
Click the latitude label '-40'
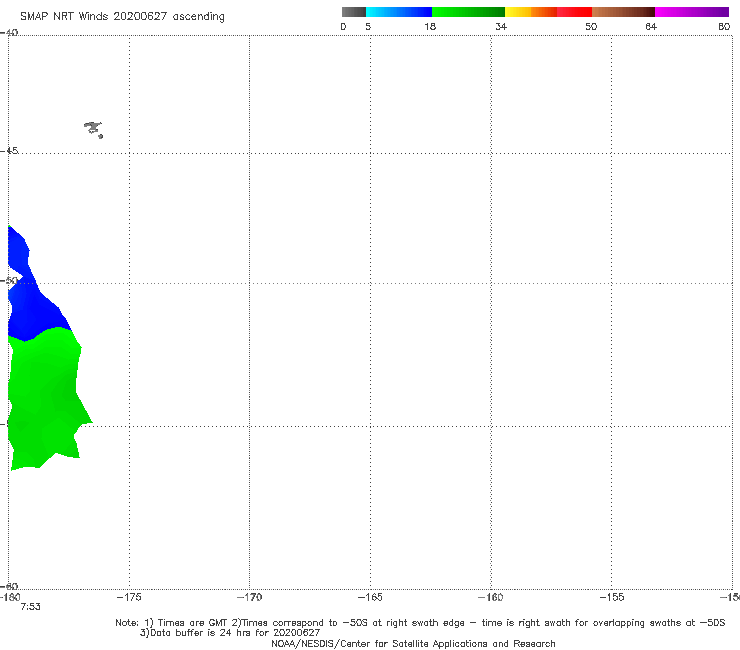[9, 33]
